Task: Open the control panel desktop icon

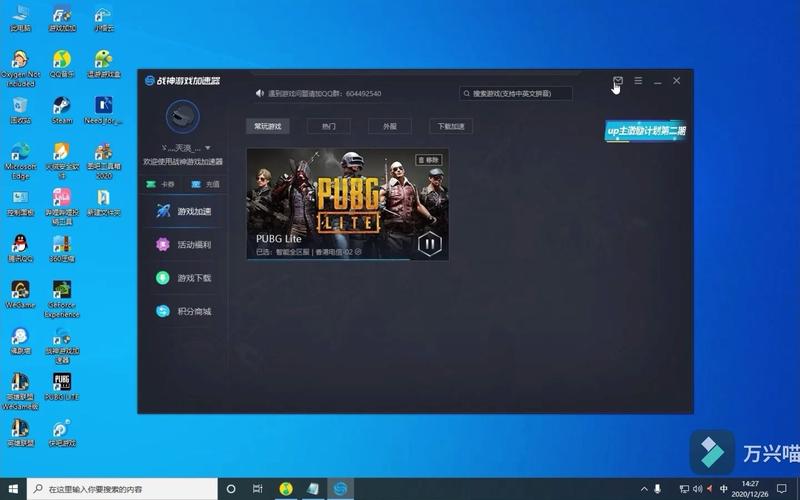Action: 20,203
